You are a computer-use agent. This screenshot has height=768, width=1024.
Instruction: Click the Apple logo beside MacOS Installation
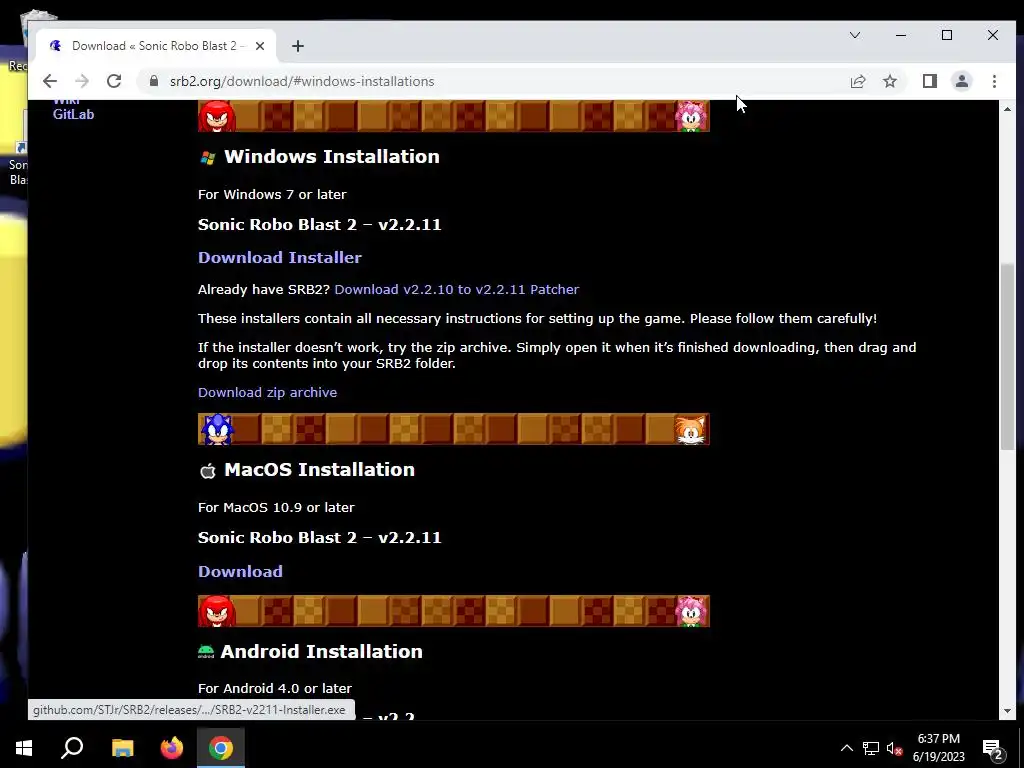coord(208,470)
